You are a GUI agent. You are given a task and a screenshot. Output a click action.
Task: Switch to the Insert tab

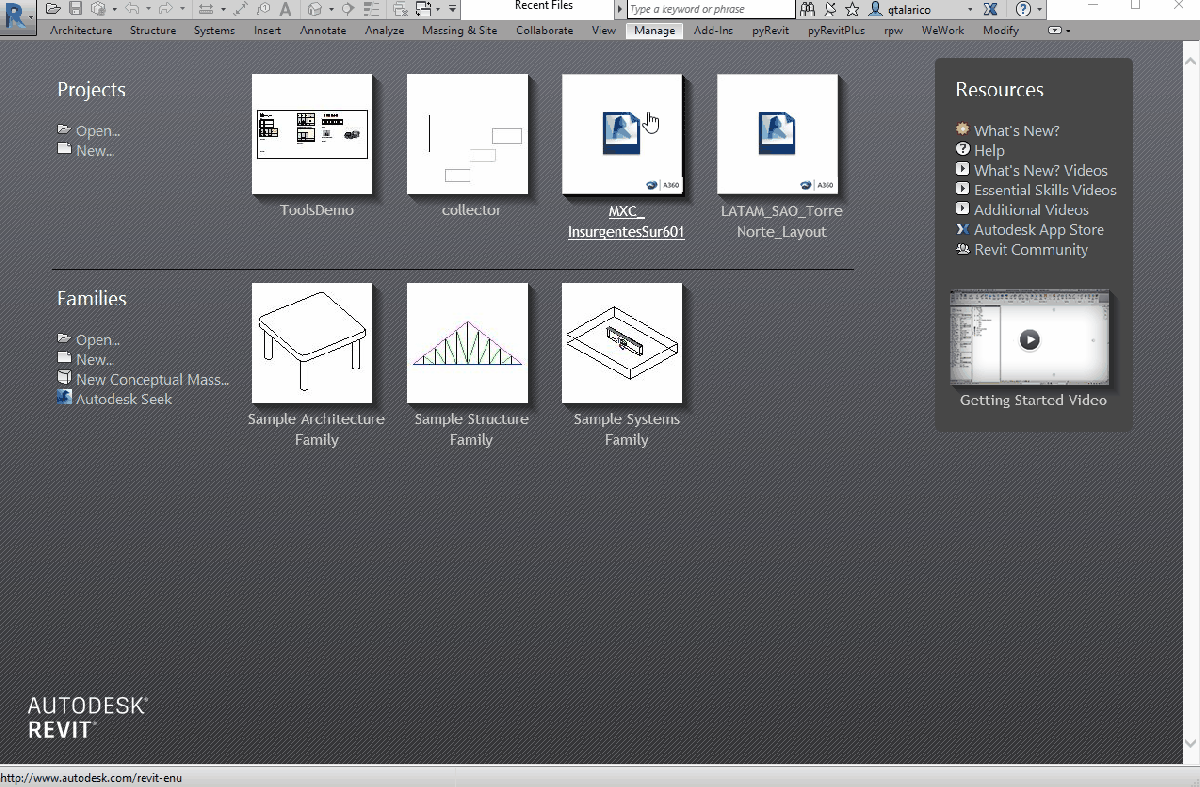click(x=267, y=31)
